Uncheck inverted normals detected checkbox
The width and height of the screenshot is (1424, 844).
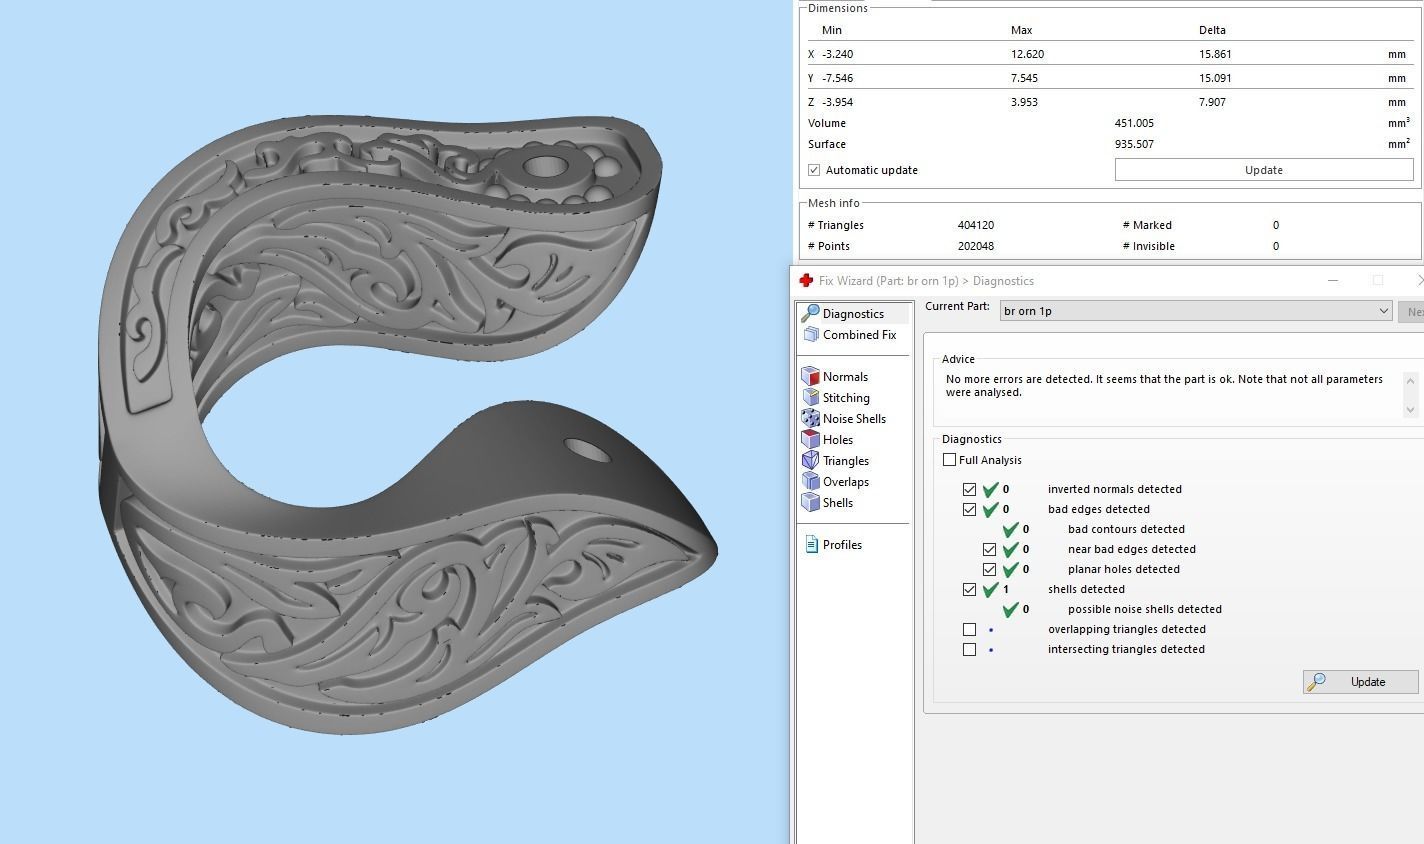[969, 490]
